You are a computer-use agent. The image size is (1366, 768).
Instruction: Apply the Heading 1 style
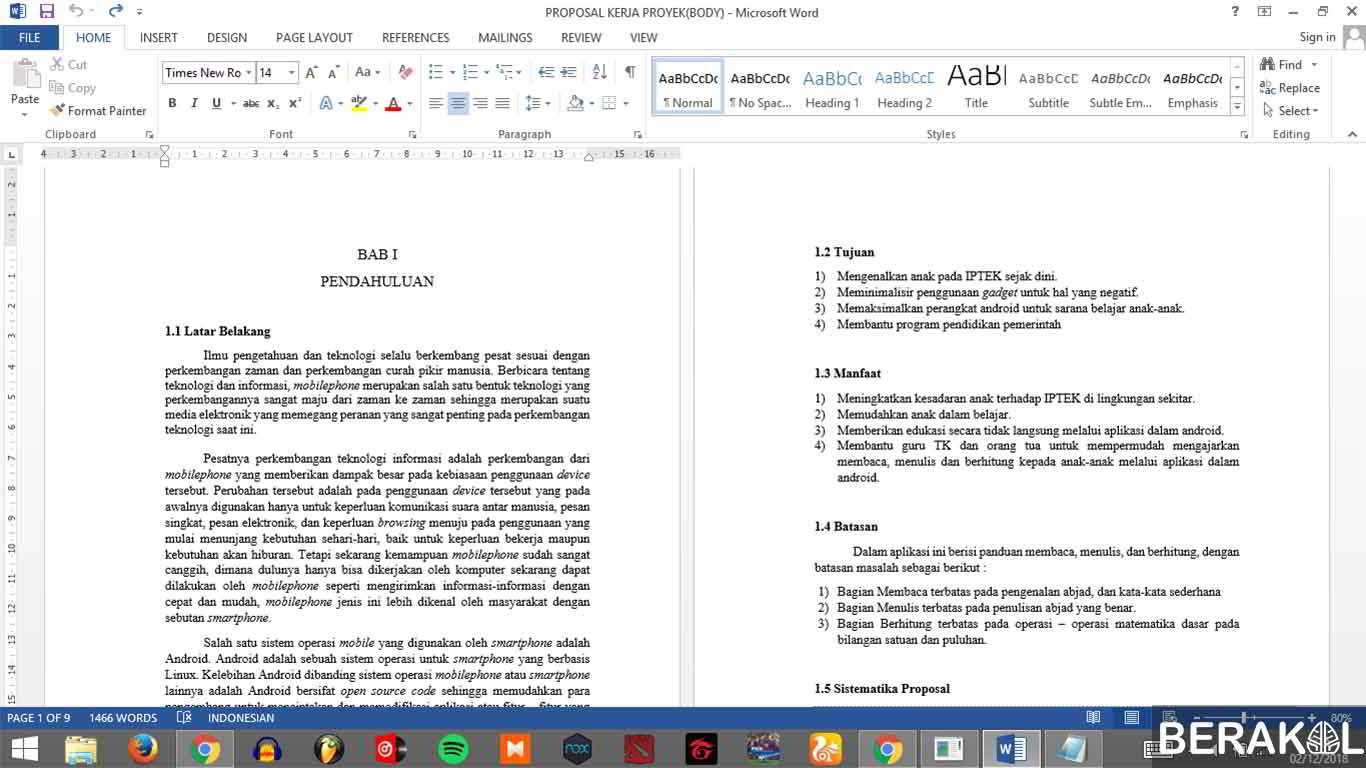tap(832, 87)
